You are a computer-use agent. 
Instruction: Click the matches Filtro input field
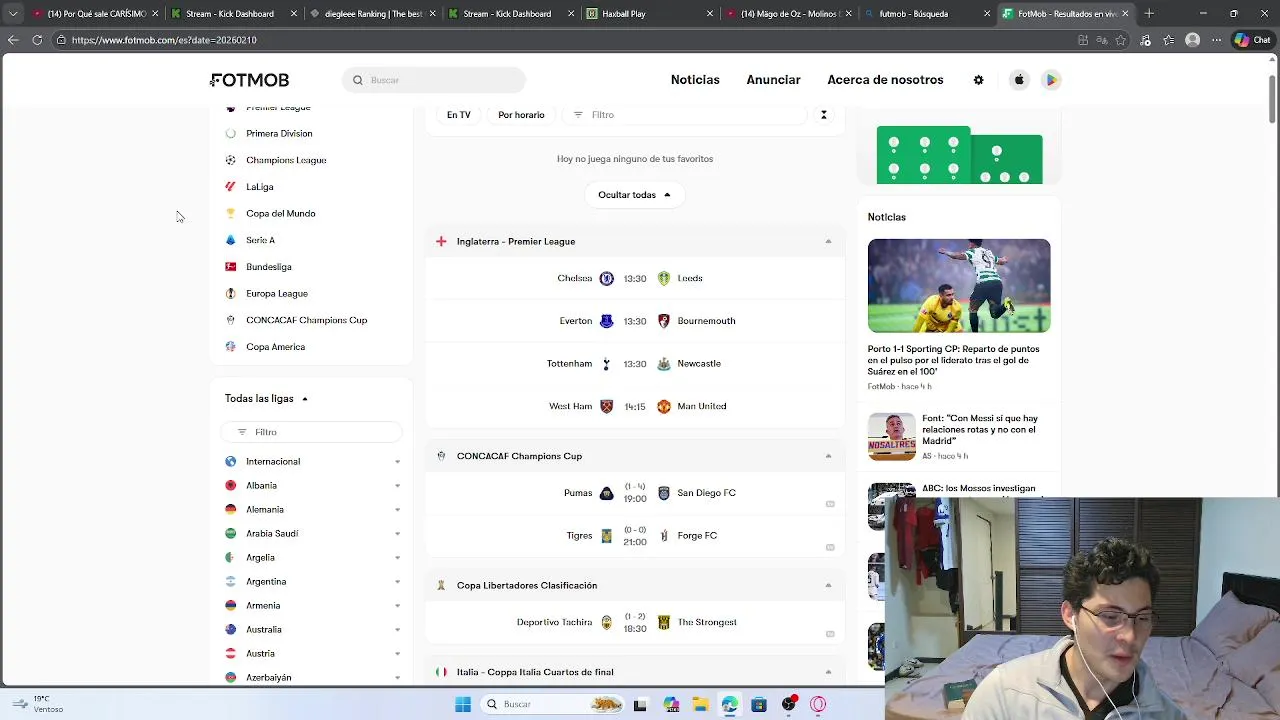[684, 115]
